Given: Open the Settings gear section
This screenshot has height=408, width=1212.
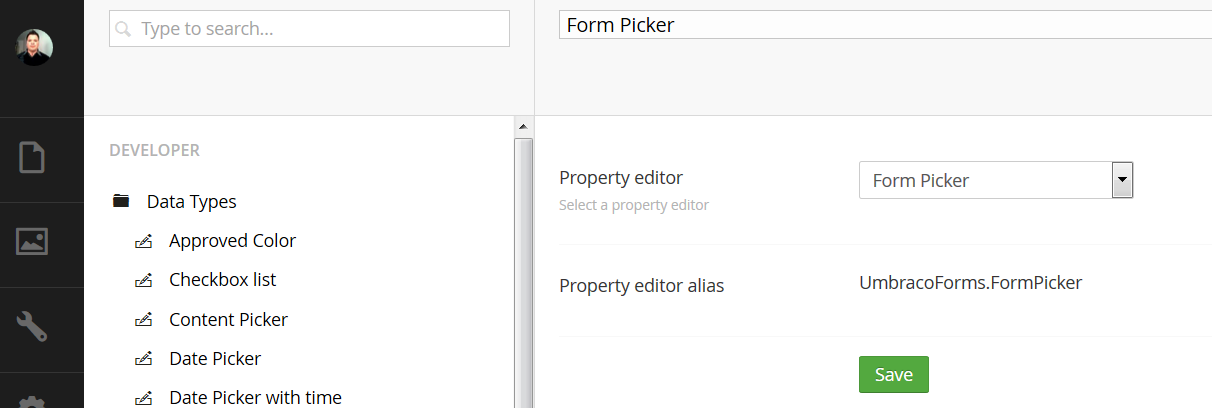Looking at the screenshot, I should 32,401.
